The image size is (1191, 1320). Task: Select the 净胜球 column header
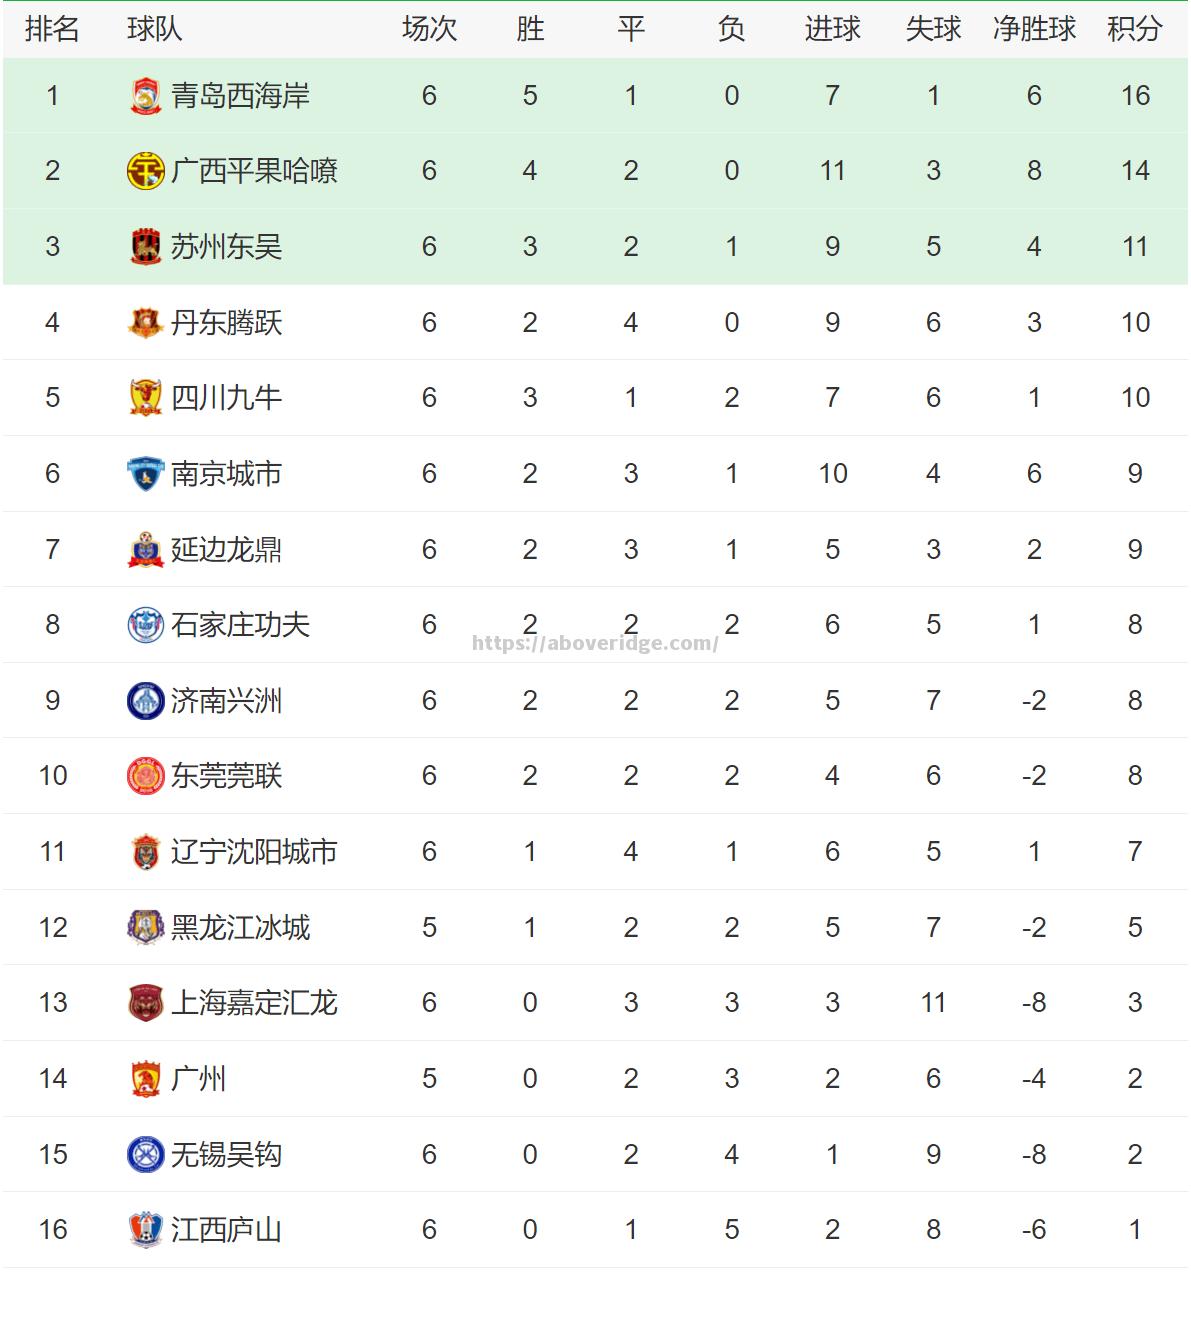click(1034, 29)
